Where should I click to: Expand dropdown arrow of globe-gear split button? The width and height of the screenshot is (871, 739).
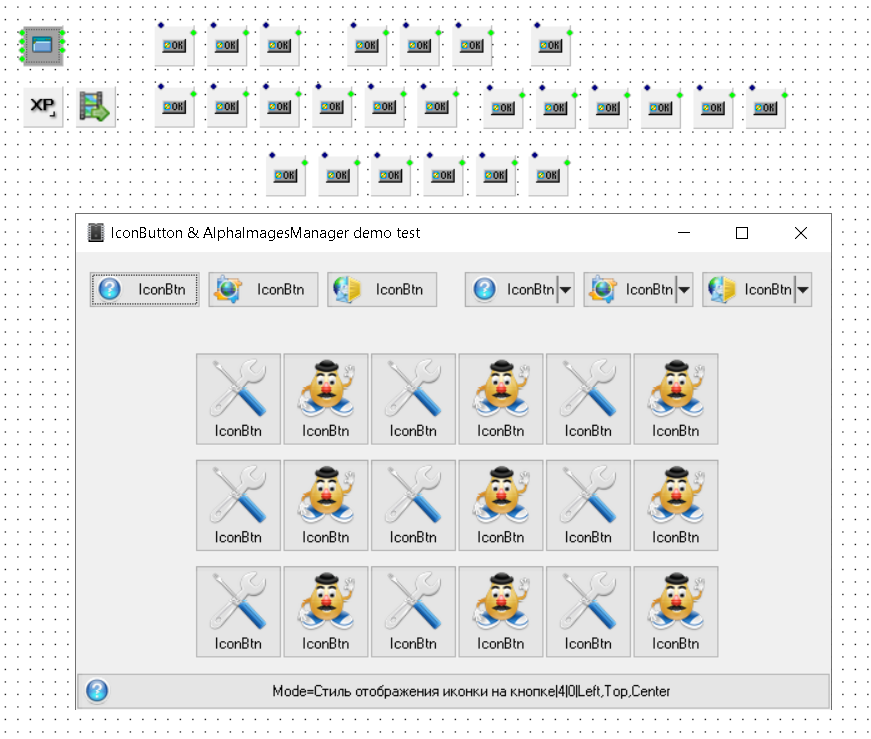click(x=684, y=290)
